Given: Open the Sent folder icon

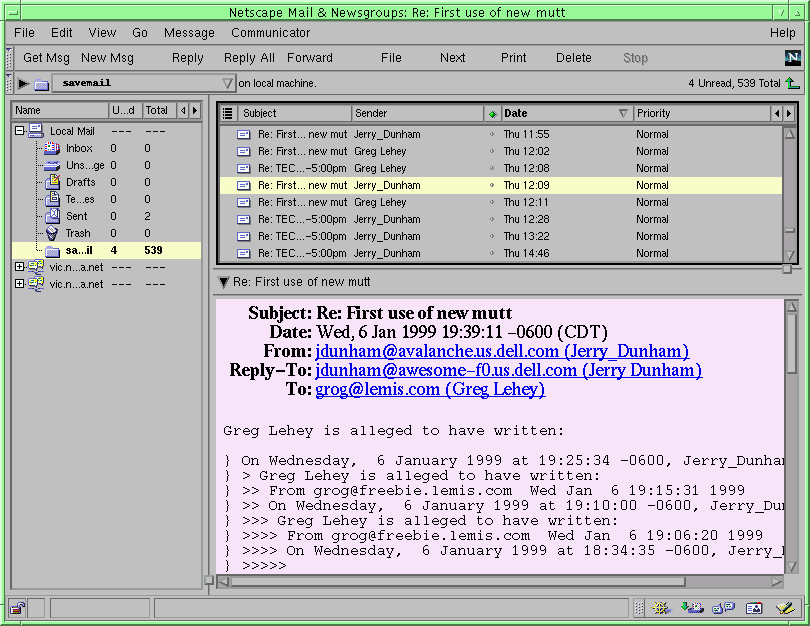Looking at the screenshot, I should (x=52, y=216).
